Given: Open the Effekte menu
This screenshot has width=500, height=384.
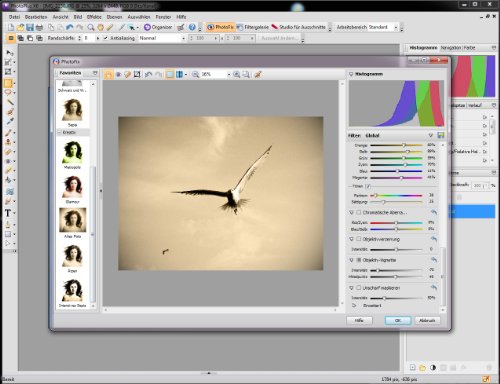Looking at the screenshot, I should [94, 17].
